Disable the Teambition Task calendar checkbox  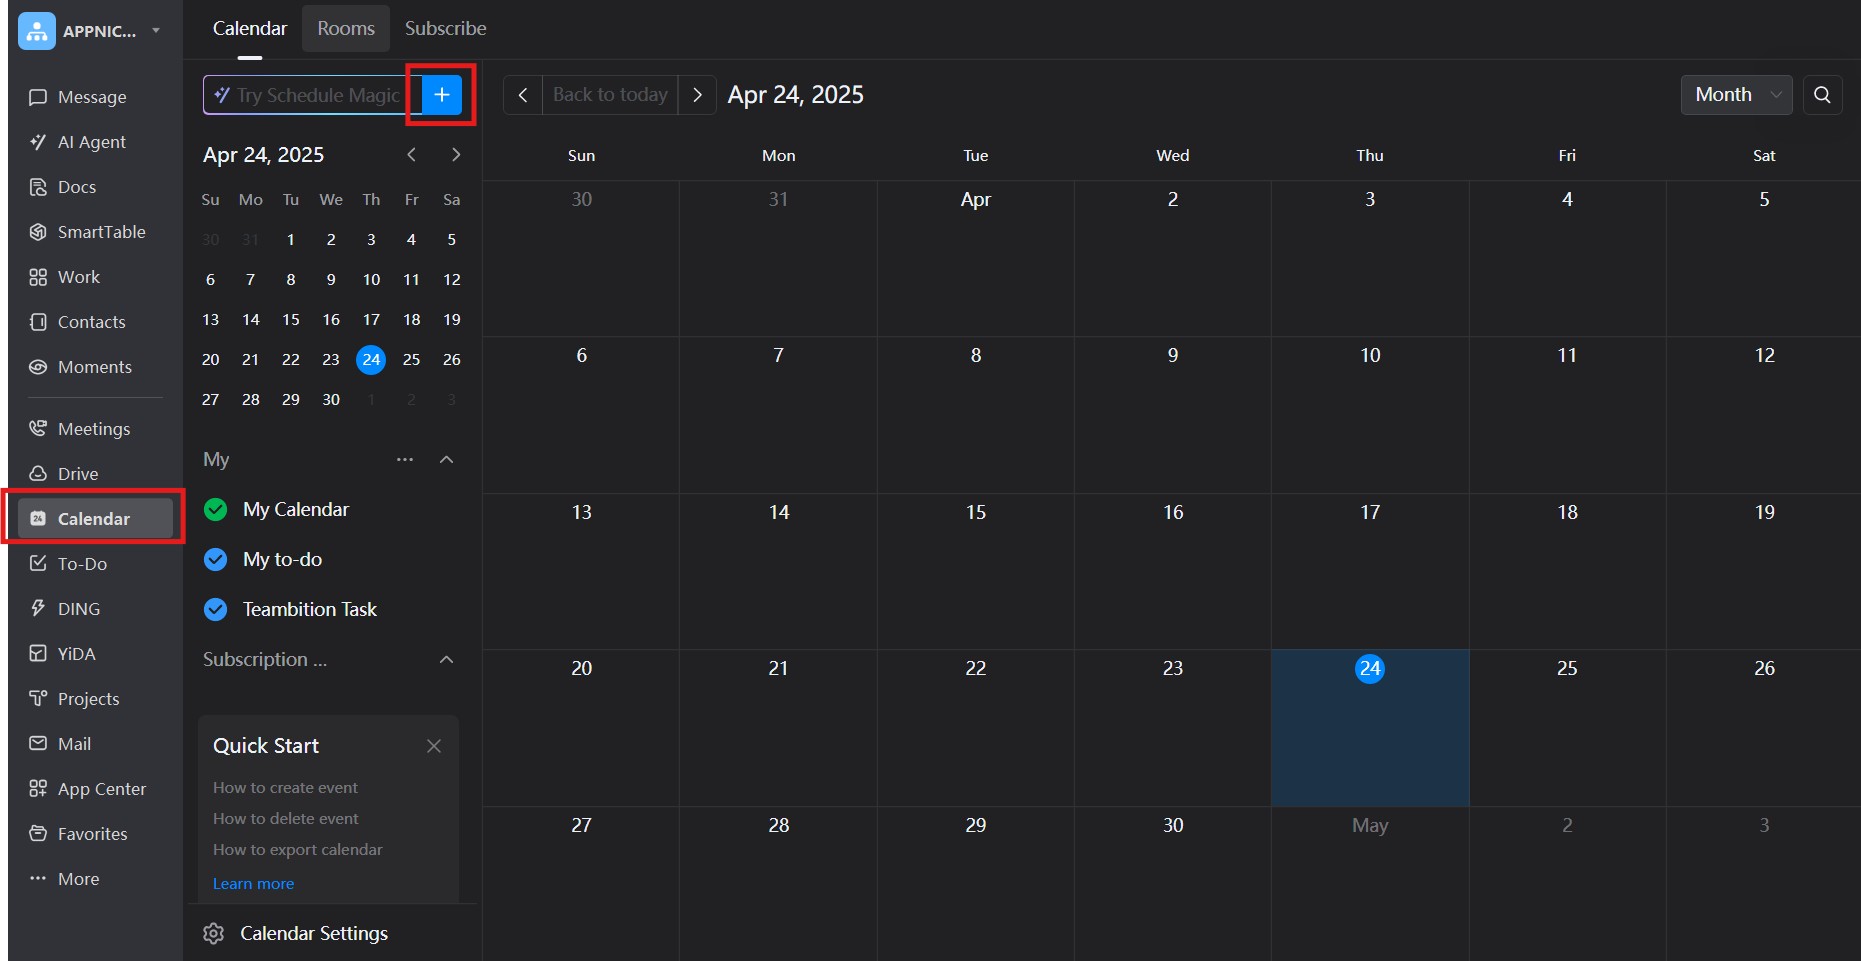click(215, 610)
